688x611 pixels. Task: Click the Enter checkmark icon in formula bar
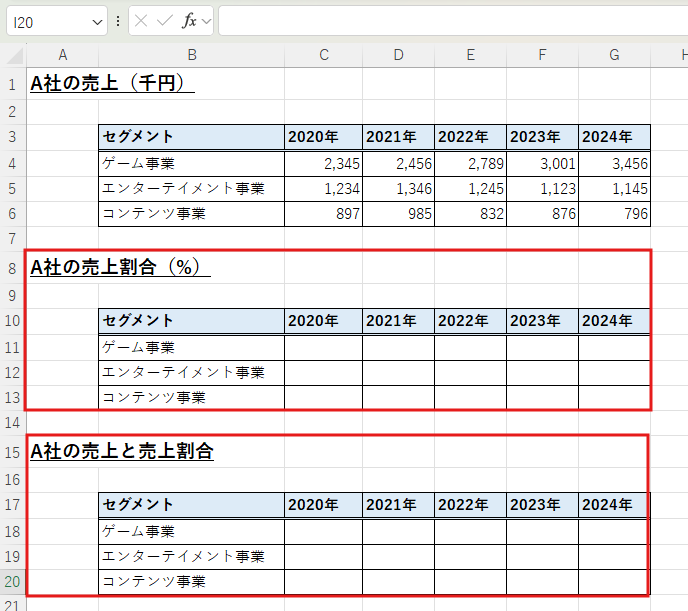tap(165, 21)
